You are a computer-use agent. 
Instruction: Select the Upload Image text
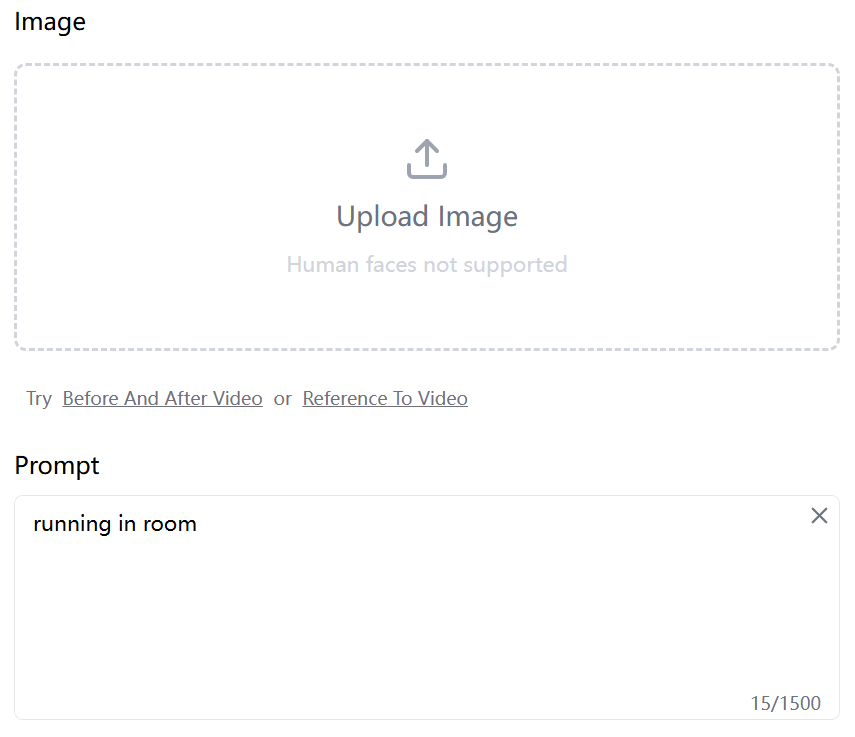coord(427,216)
